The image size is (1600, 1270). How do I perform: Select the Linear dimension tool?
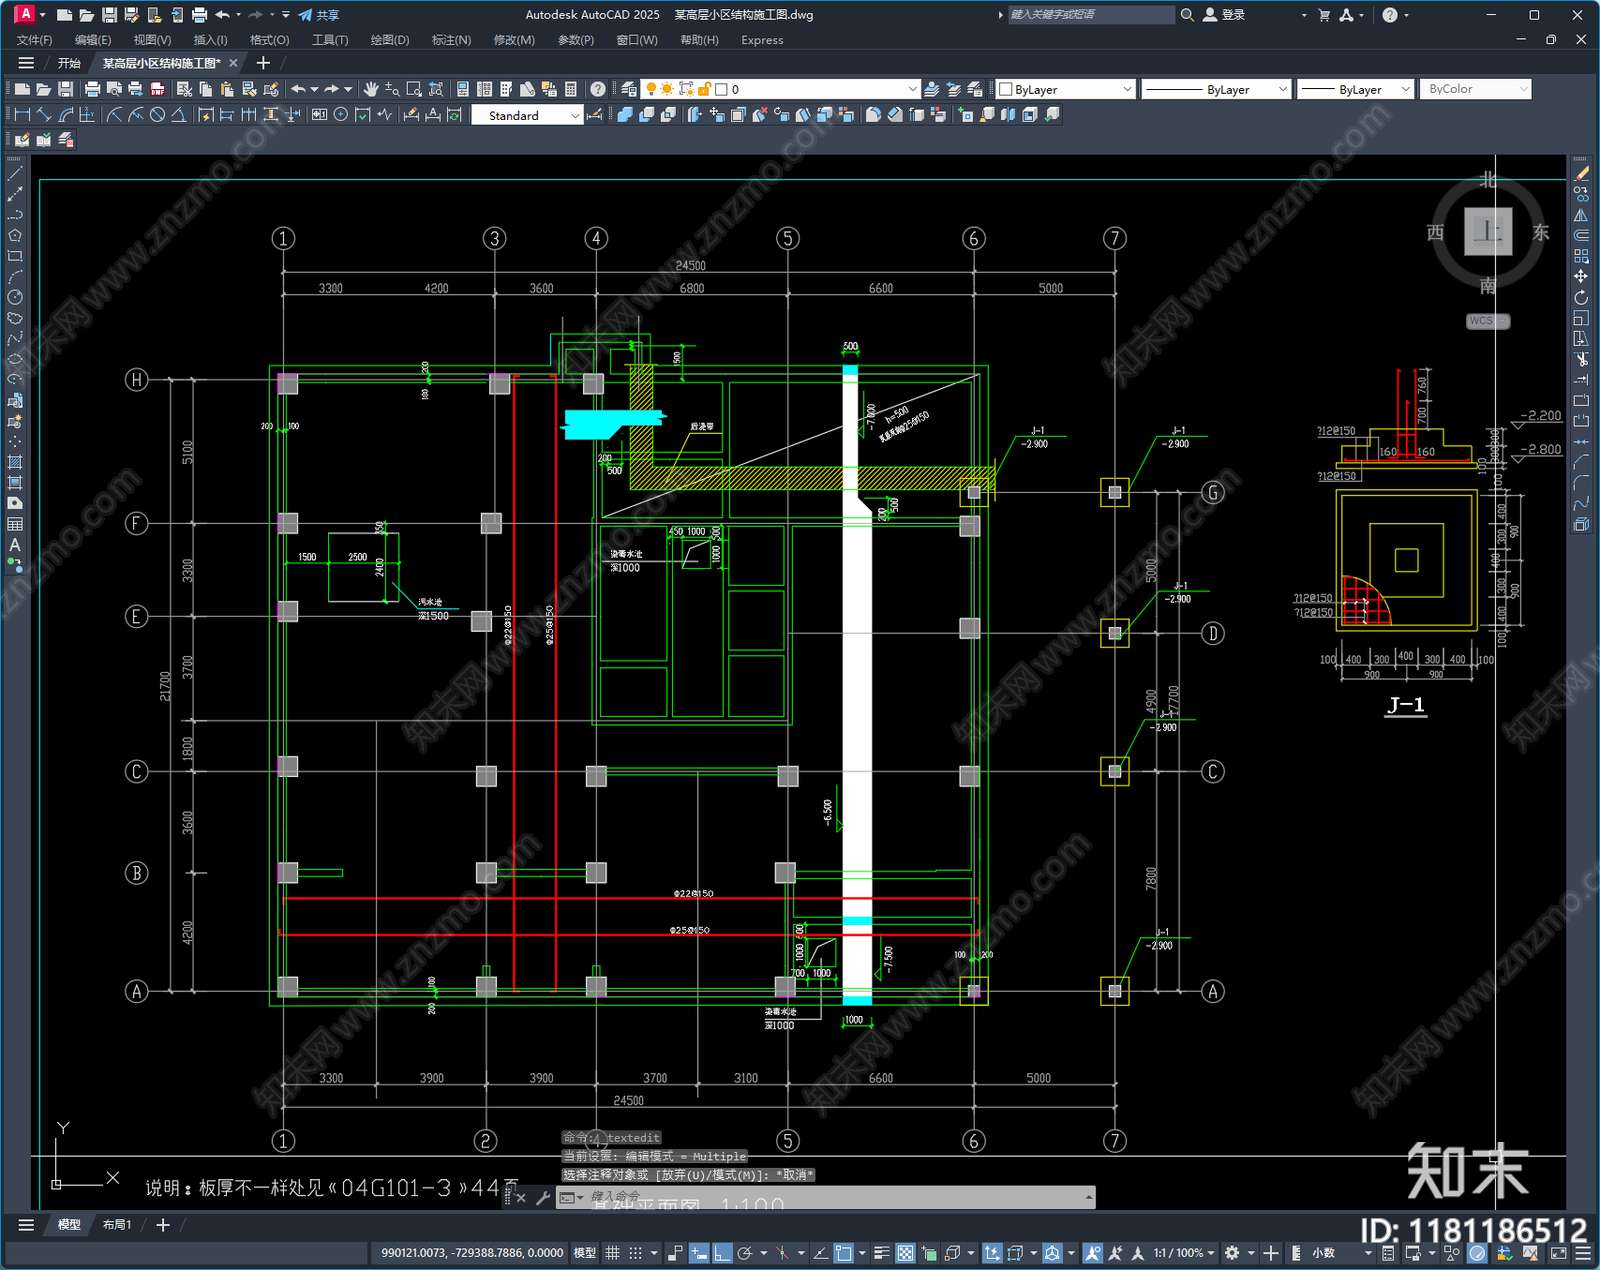pyautogui.click(x=22, y=115)
